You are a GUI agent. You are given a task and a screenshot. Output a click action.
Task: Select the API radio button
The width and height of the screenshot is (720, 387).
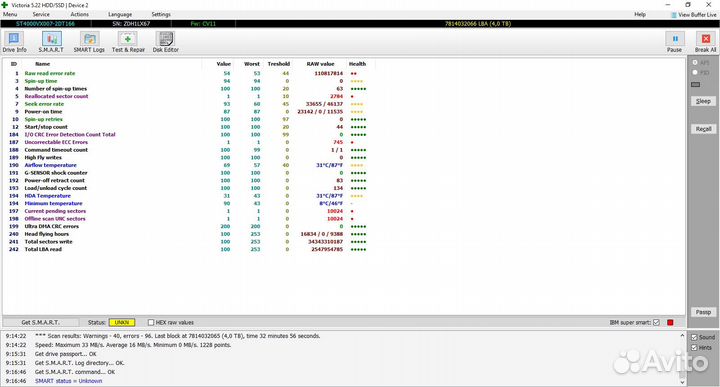(x=695, y=62)
